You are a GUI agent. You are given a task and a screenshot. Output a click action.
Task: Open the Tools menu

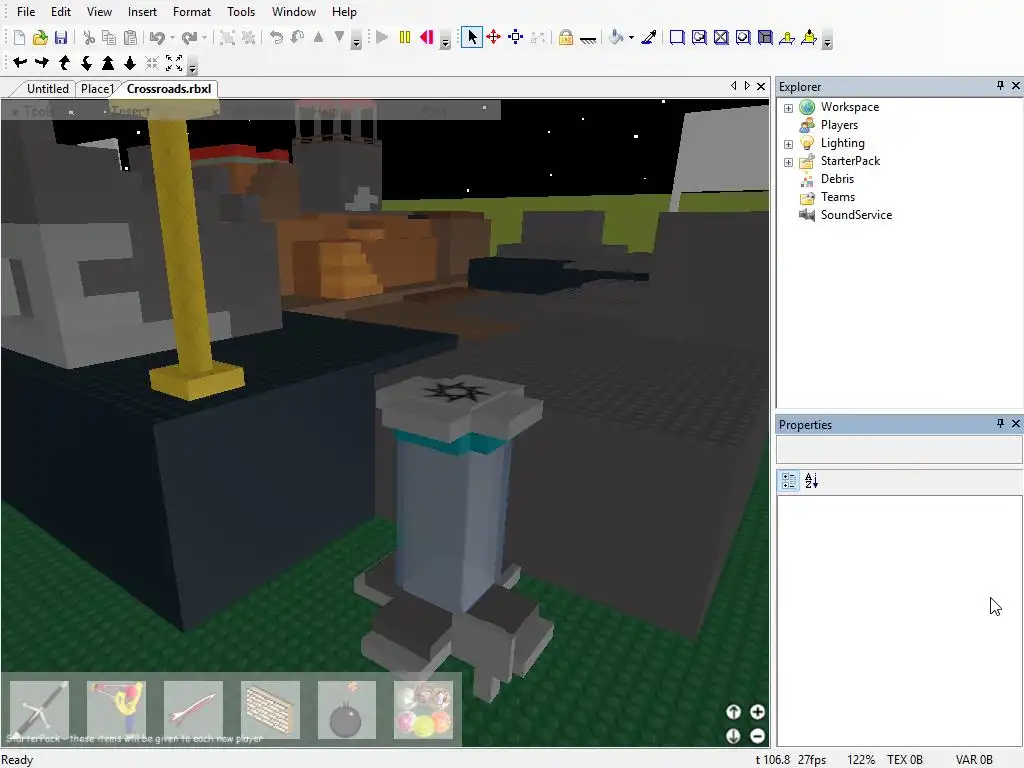click(x=241, y=12)
